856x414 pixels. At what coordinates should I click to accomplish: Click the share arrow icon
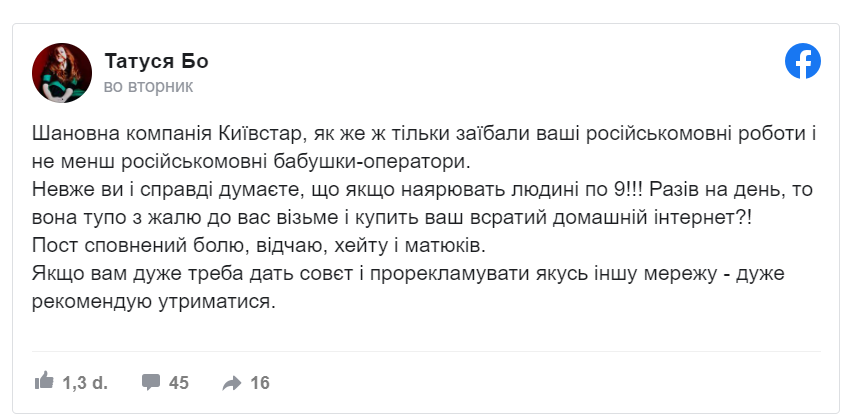pyautogui.click(x=232, y=383)
